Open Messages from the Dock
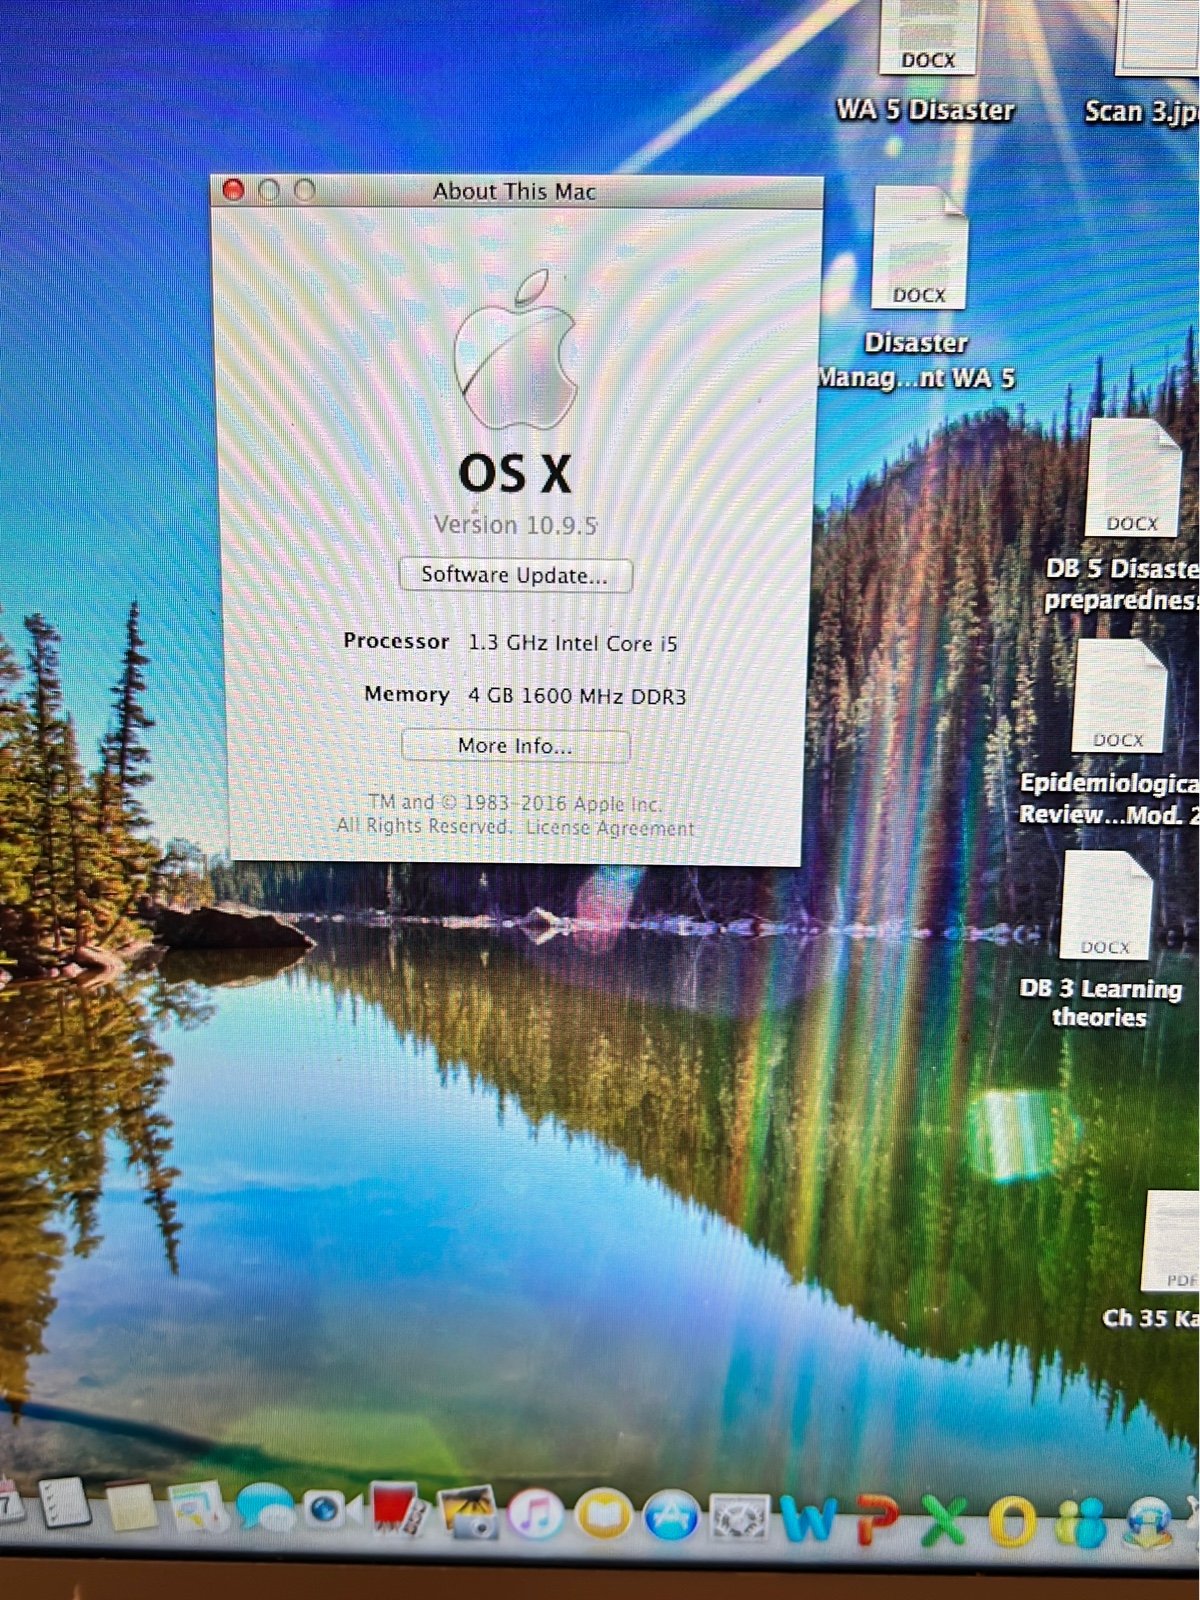Viewport: 1200px width, 1600px height. 264,1508
